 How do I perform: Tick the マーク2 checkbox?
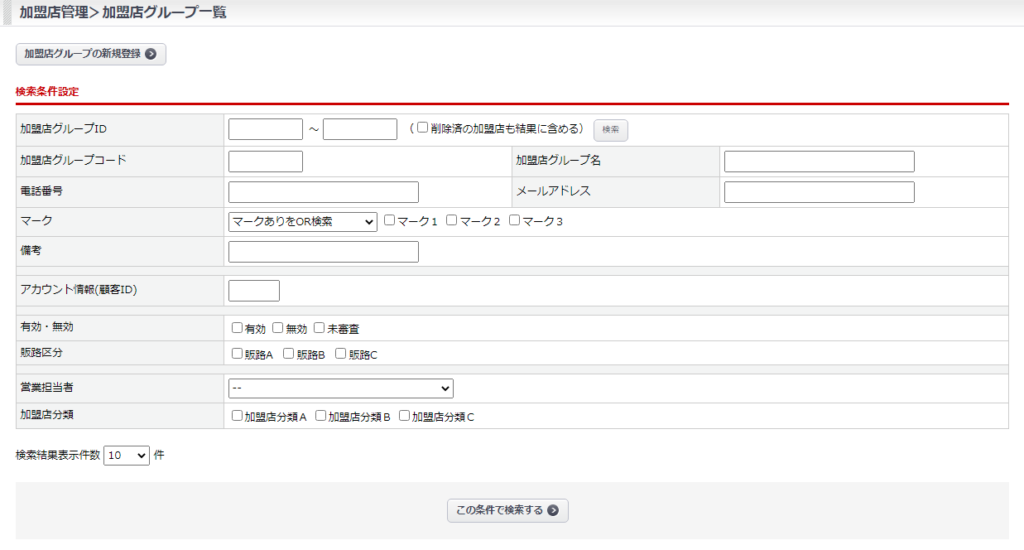pos(452,221)
